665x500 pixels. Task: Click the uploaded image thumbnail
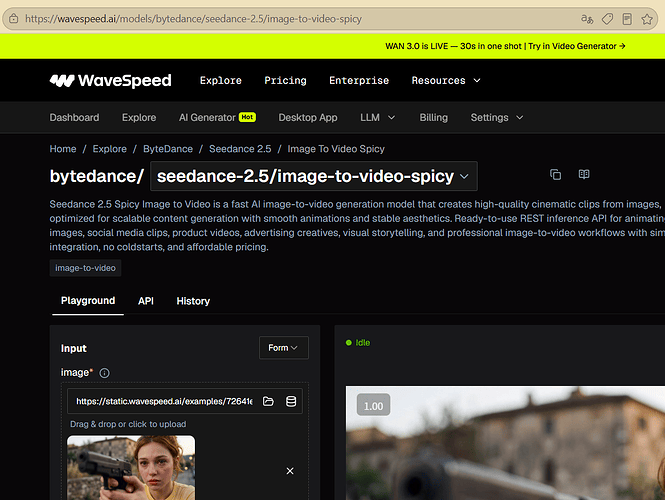click(131, 468)
